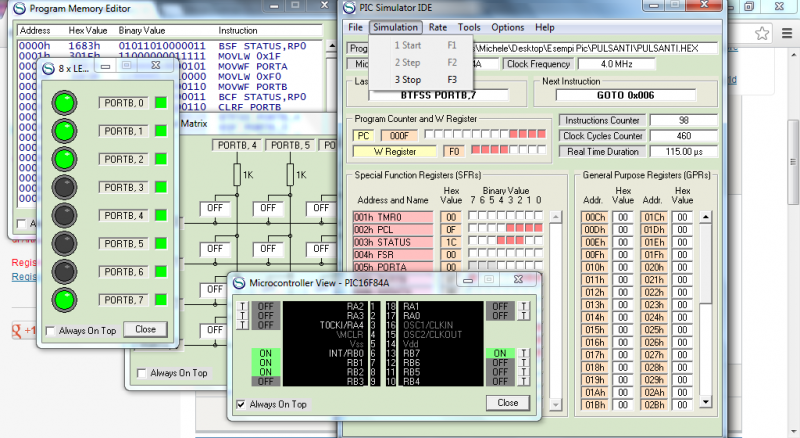The image size is (800, 438).
Task: Click the PORTB, 2 pin label button
Action: 124,159
